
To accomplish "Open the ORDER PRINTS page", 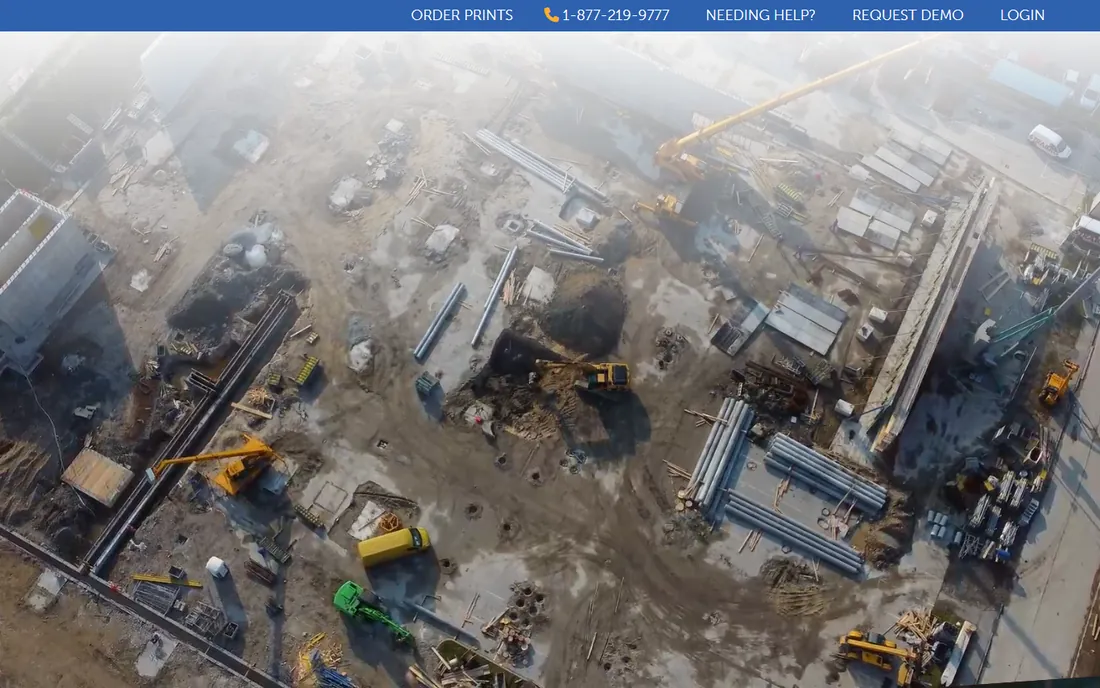I will tap(462, 15).
